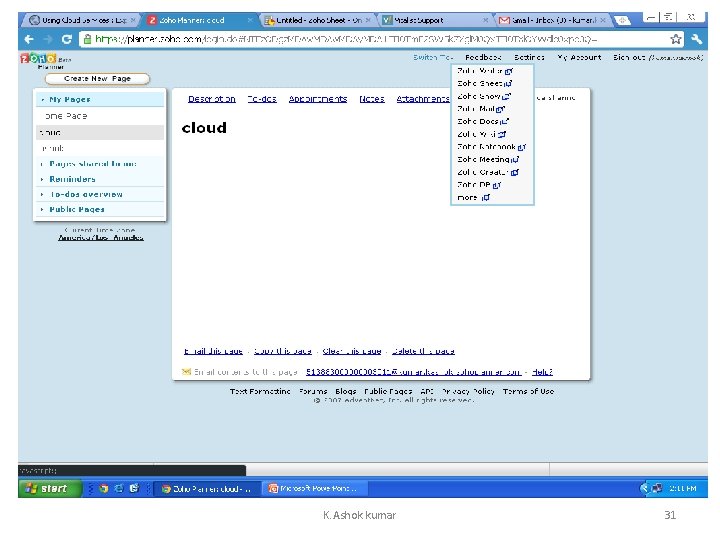The height and width of the screenshot is (540, 720).
Task: Jump to the Appointments section link
Action: pyautogui.click(x=318, y=99)
